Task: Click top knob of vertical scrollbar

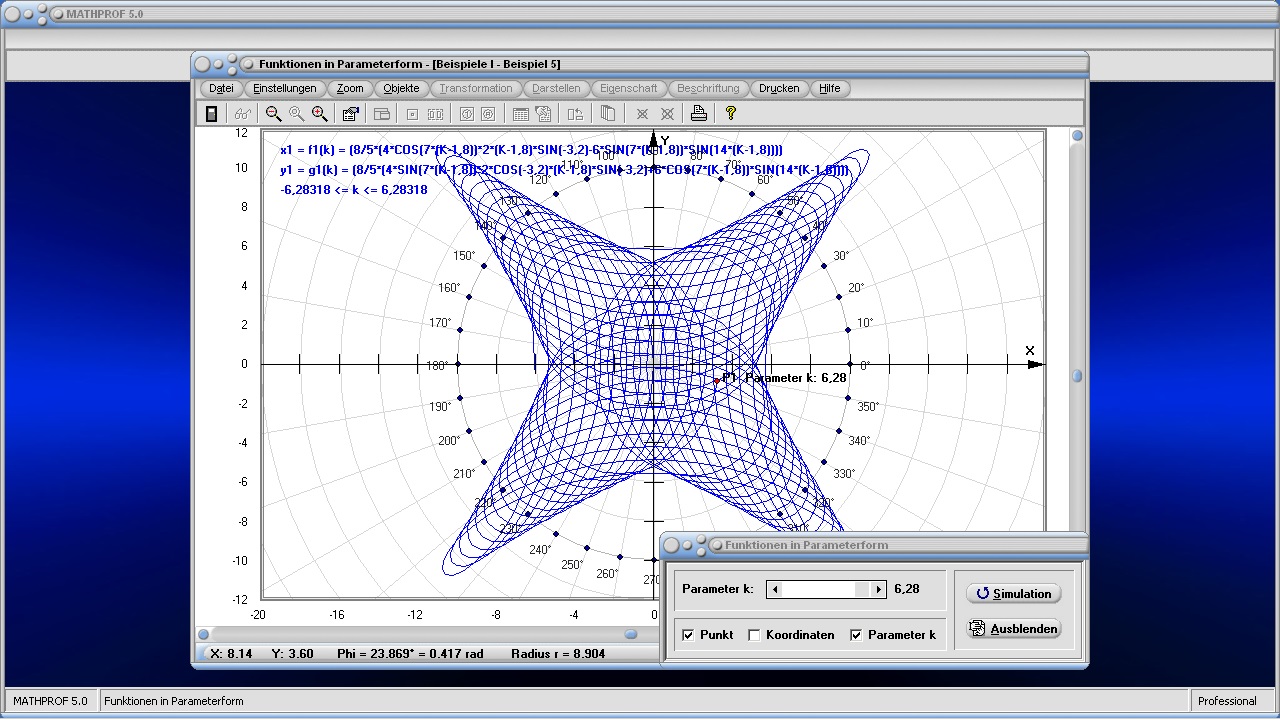Action: 1077,136
